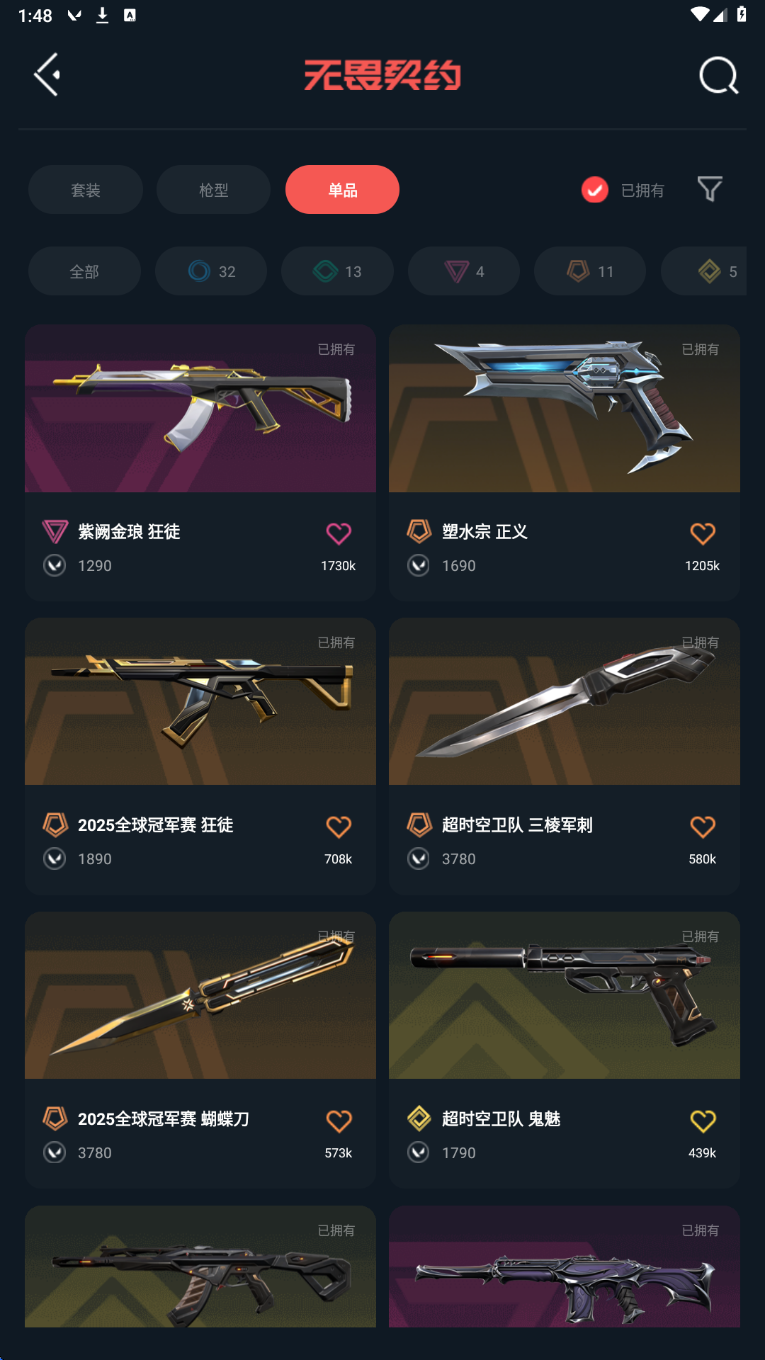765x1360 pixels.
Task: Select the 全部 rarity filter
Action: click(x=84, y=271)
